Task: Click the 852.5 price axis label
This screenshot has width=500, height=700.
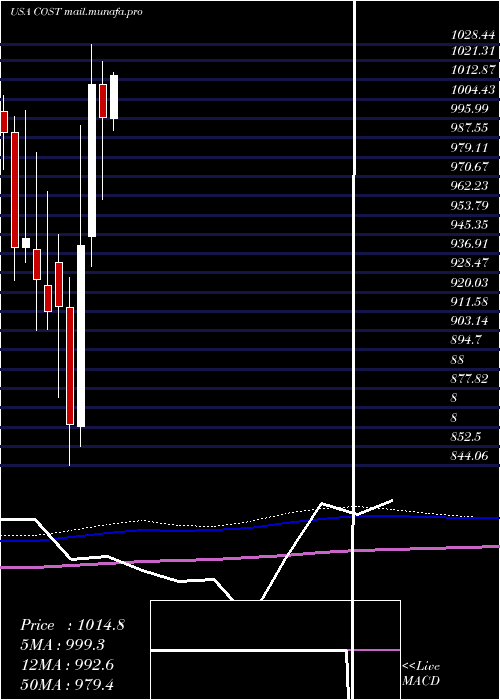Action: [x=466, y=436]
